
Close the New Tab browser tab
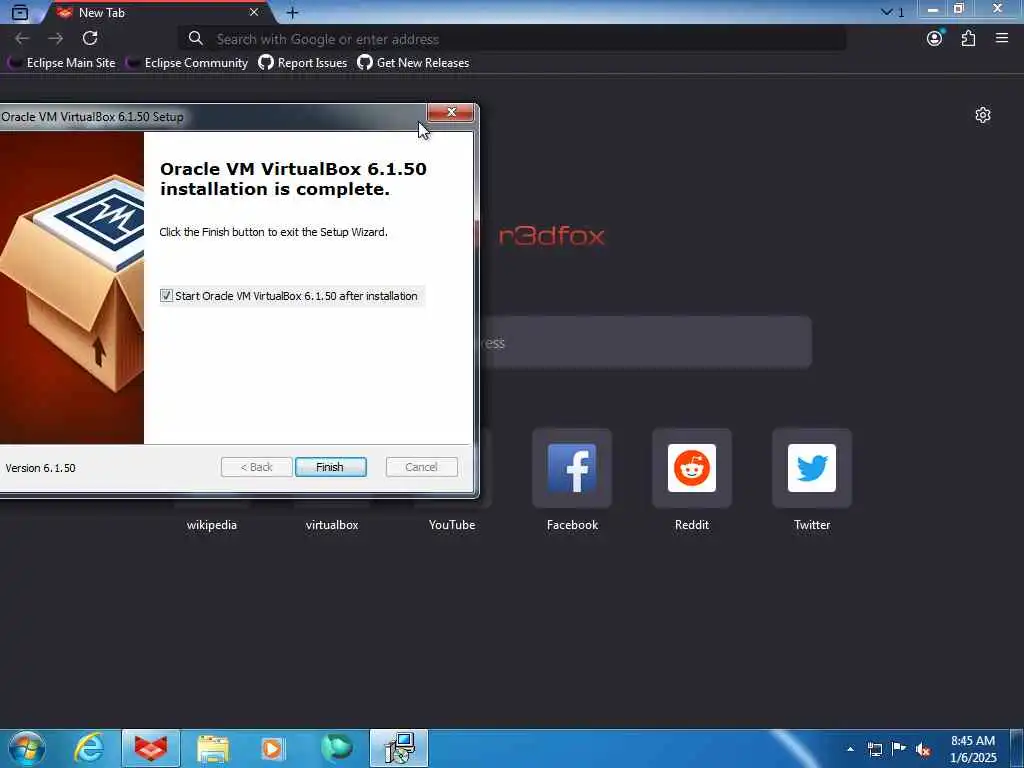pos(254,12)
